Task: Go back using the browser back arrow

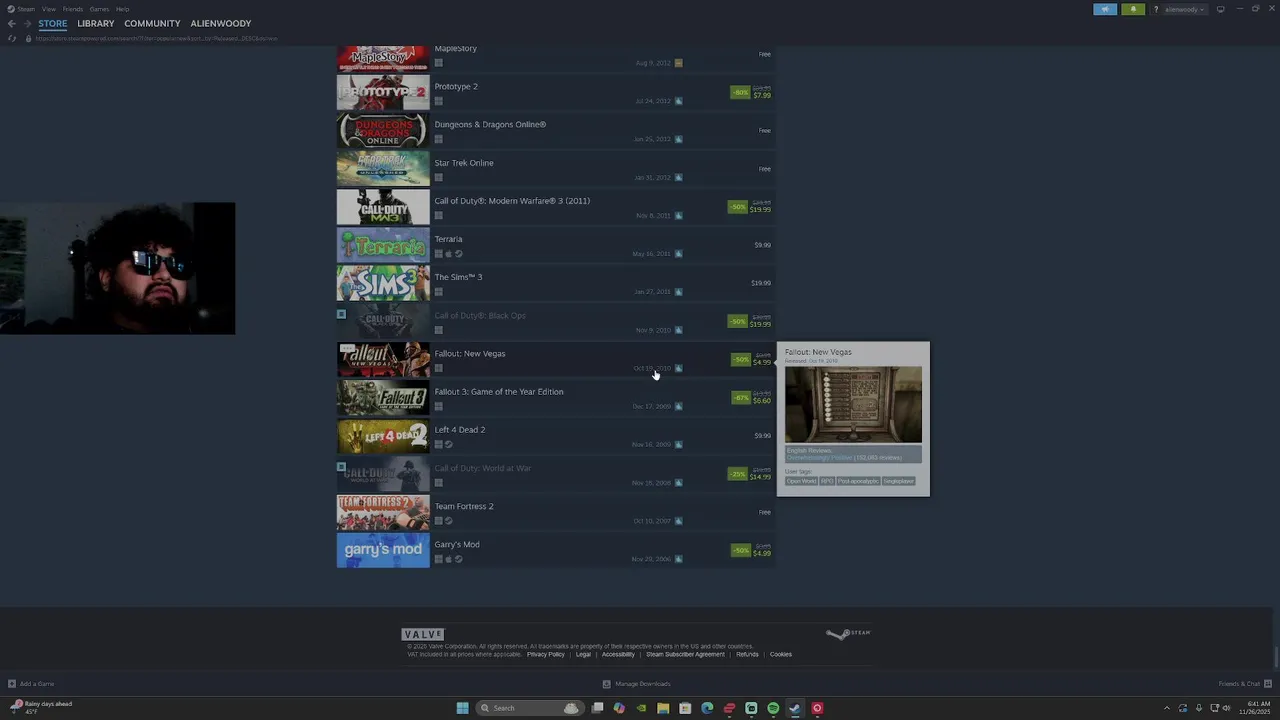Action: click(12, 23)
